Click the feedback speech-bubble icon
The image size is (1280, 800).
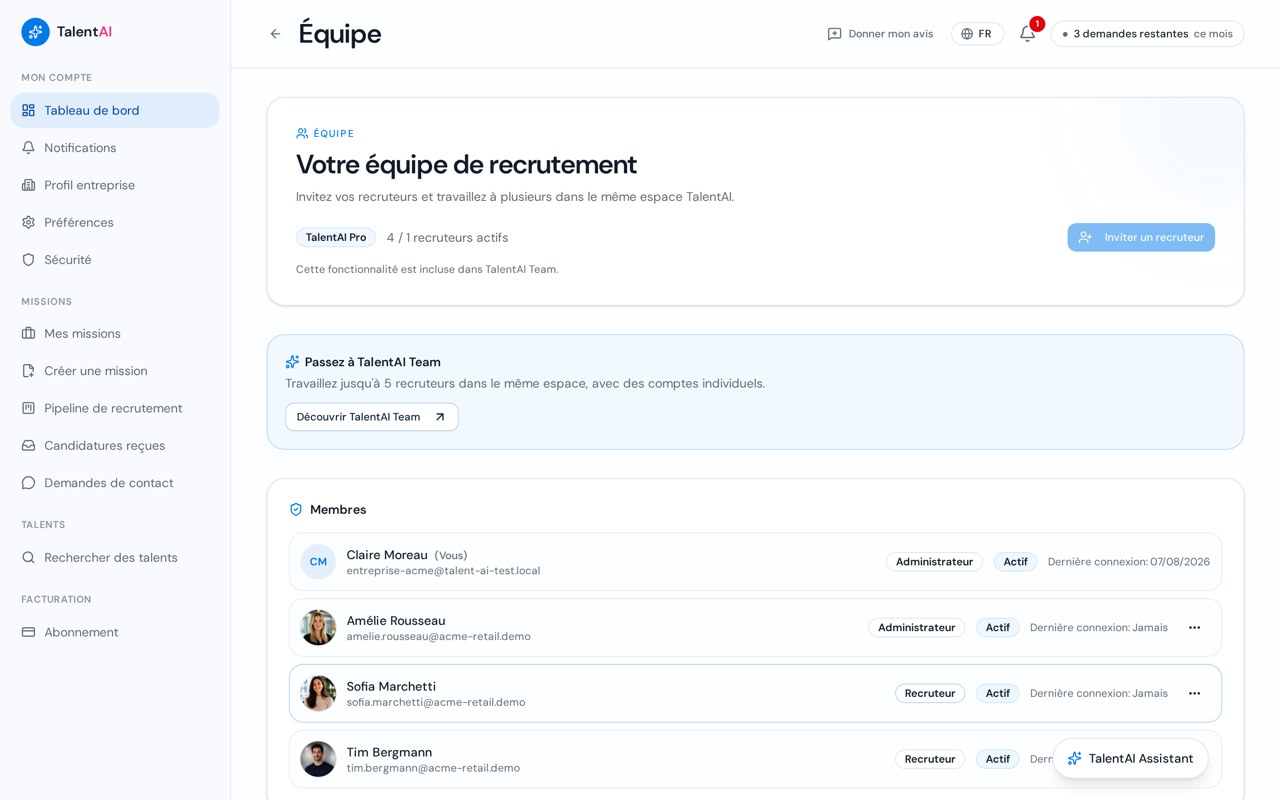point(834,34)
